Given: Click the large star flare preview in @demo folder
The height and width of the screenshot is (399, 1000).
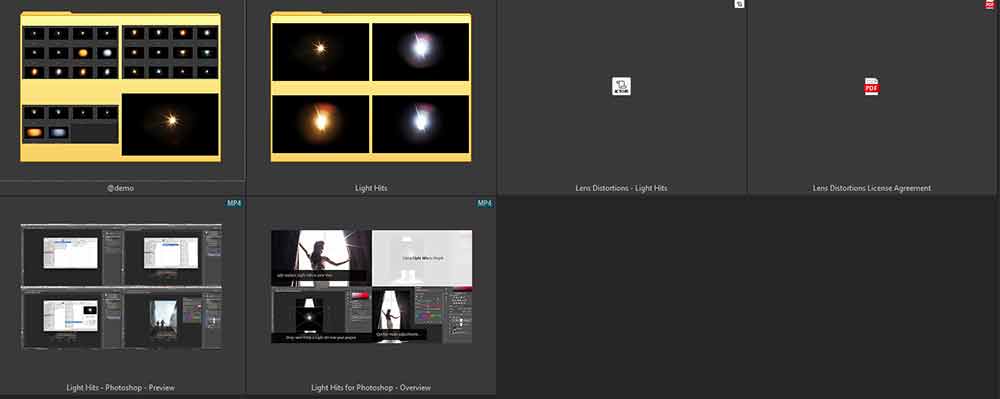Looking at the screenshot, I should point(170,124).
